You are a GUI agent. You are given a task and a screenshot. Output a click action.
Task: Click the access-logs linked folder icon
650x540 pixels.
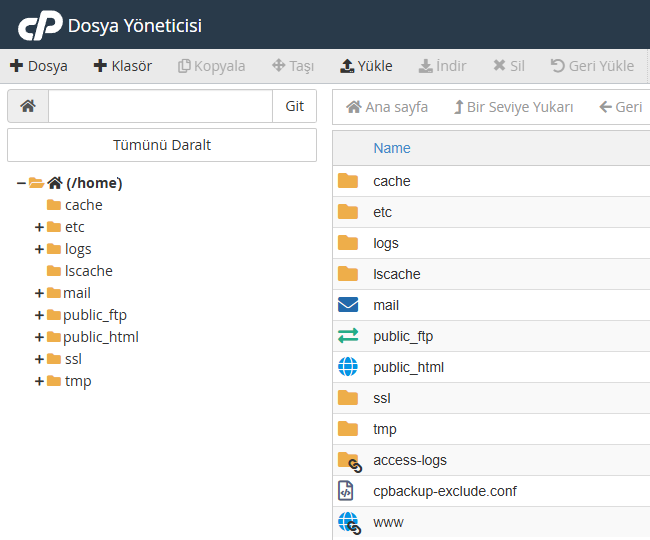point(348,460)
